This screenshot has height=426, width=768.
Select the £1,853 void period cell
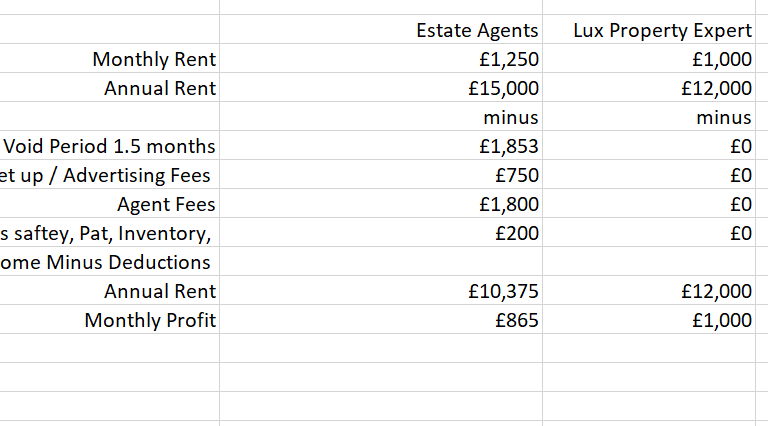pyautogui.click(x=509, y=146)
